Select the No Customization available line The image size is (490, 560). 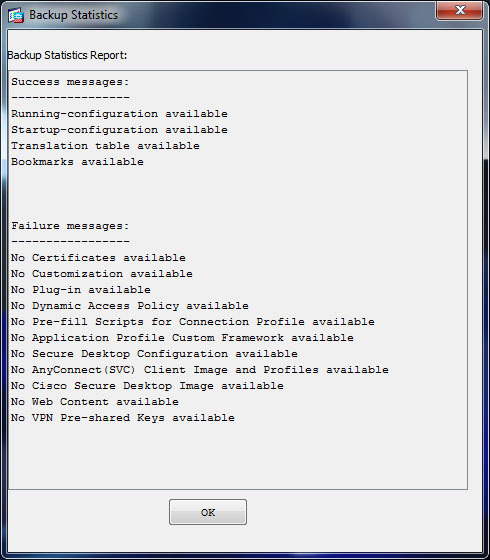pos(102,274)
